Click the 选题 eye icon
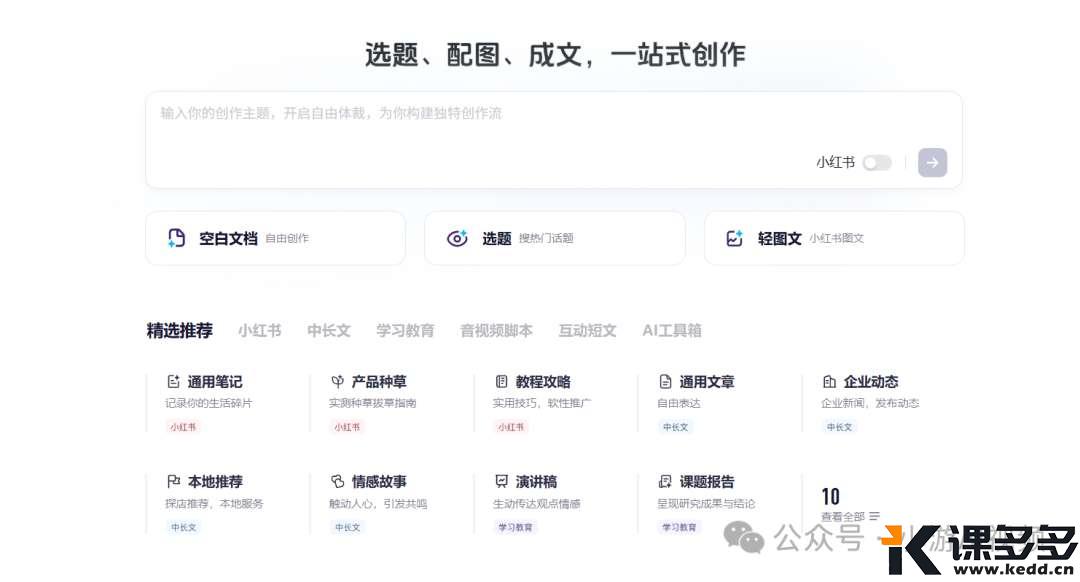The height and width of the screenshot is (582, 1080). point(457,238)
